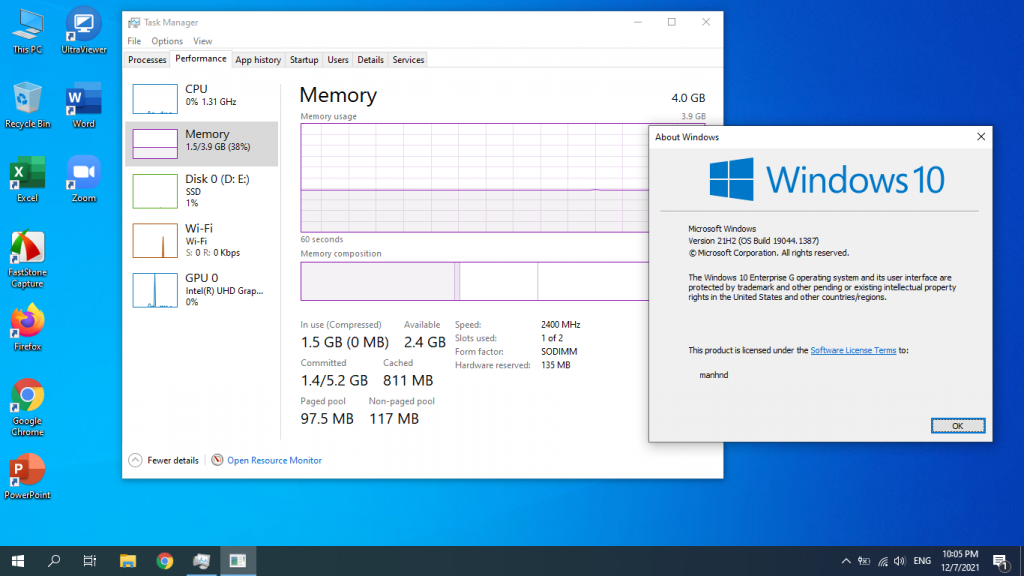
Task: Select the Performance tab
Action: point(200,59)
